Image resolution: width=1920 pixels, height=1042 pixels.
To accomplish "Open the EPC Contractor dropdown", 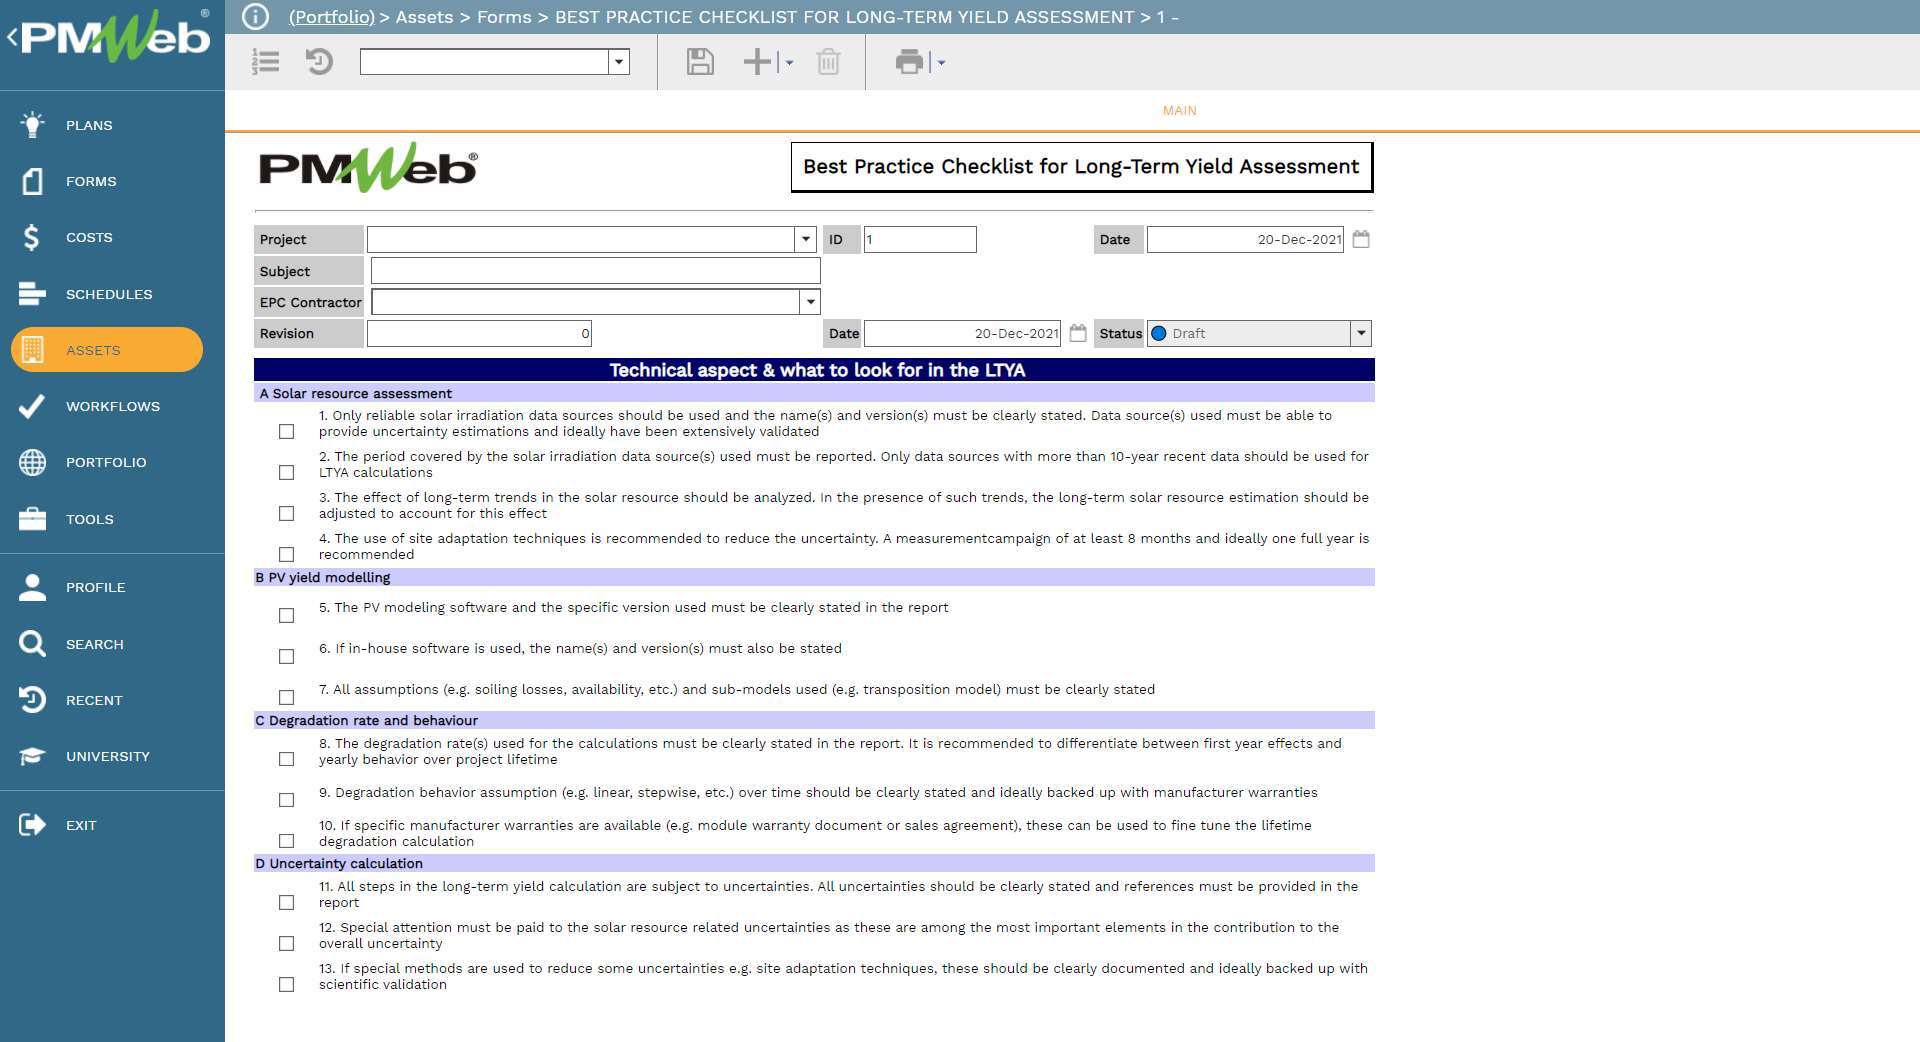I will [x=810, y=302].
